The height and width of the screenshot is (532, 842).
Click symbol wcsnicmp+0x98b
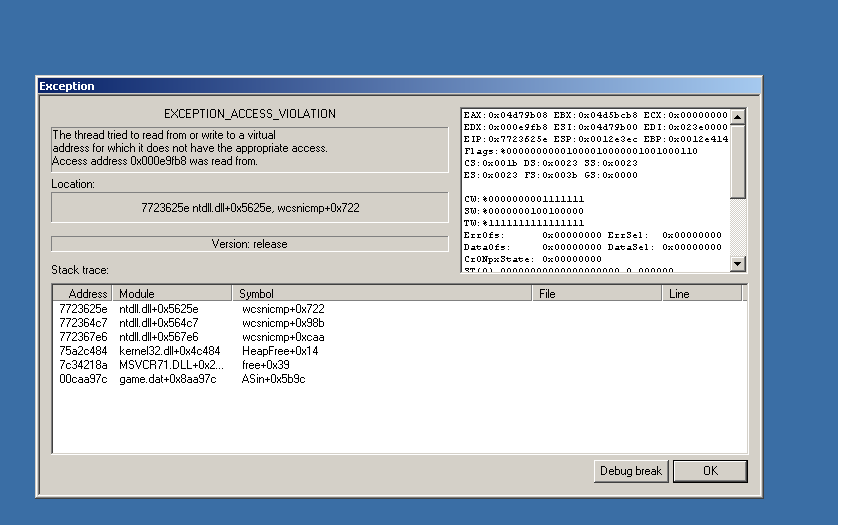(283, 323)
